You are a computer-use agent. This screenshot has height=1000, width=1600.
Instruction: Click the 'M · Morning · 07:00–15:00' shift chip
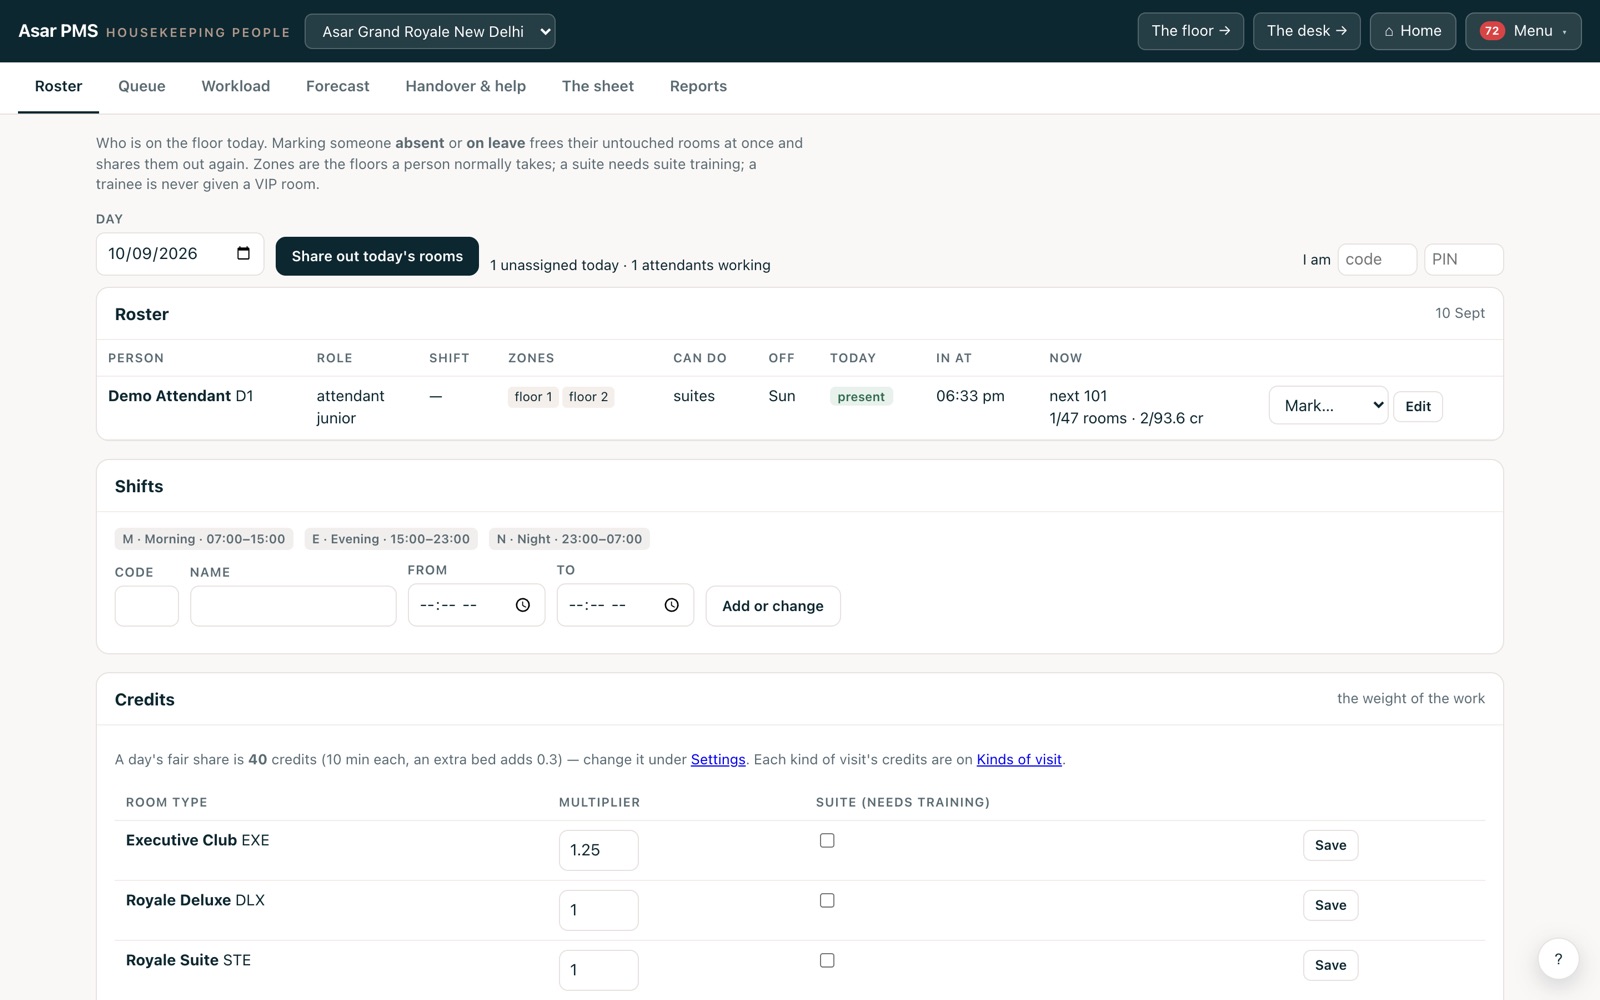[204, 539]
